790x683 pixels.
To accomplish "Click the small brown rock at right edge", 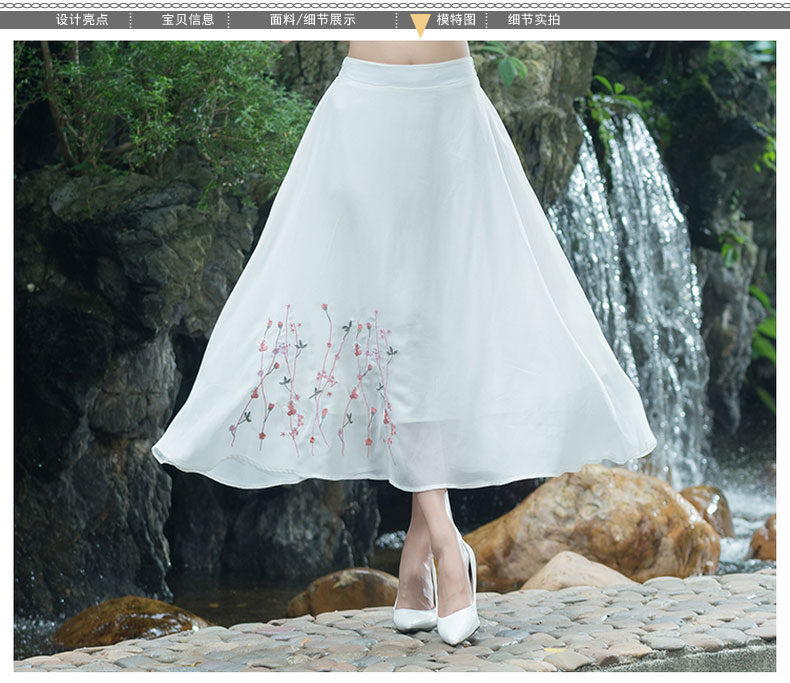I will pos(763,540).
